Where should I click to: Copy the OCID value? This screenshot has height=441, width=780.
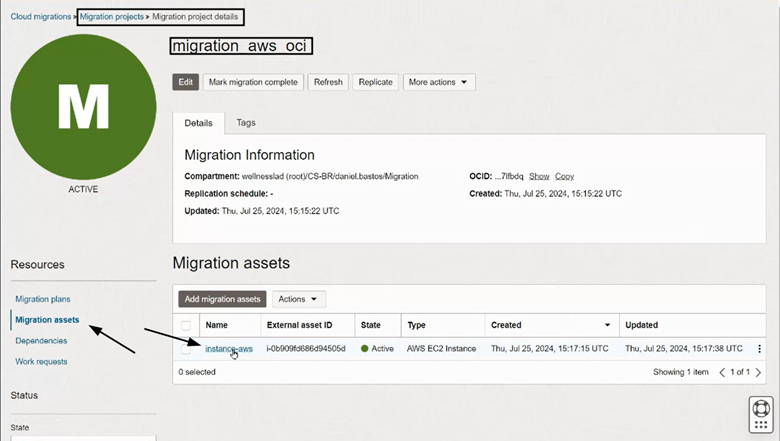click(x=565, y=176)
